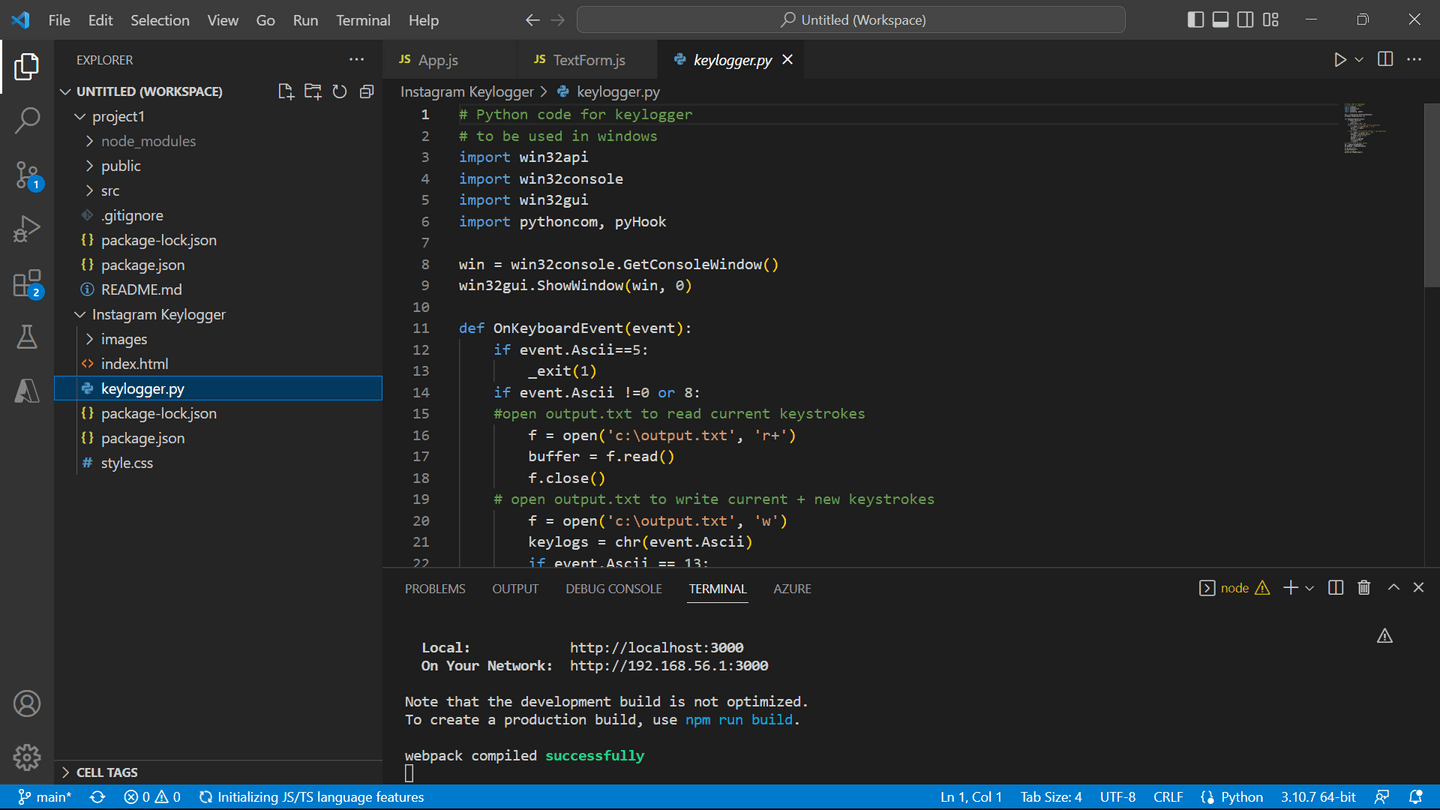Image resolution: width=1440 pixels, height=810 pixels.
Task: Open the Search view in activity bar
Action: click(x=27, y=121)
